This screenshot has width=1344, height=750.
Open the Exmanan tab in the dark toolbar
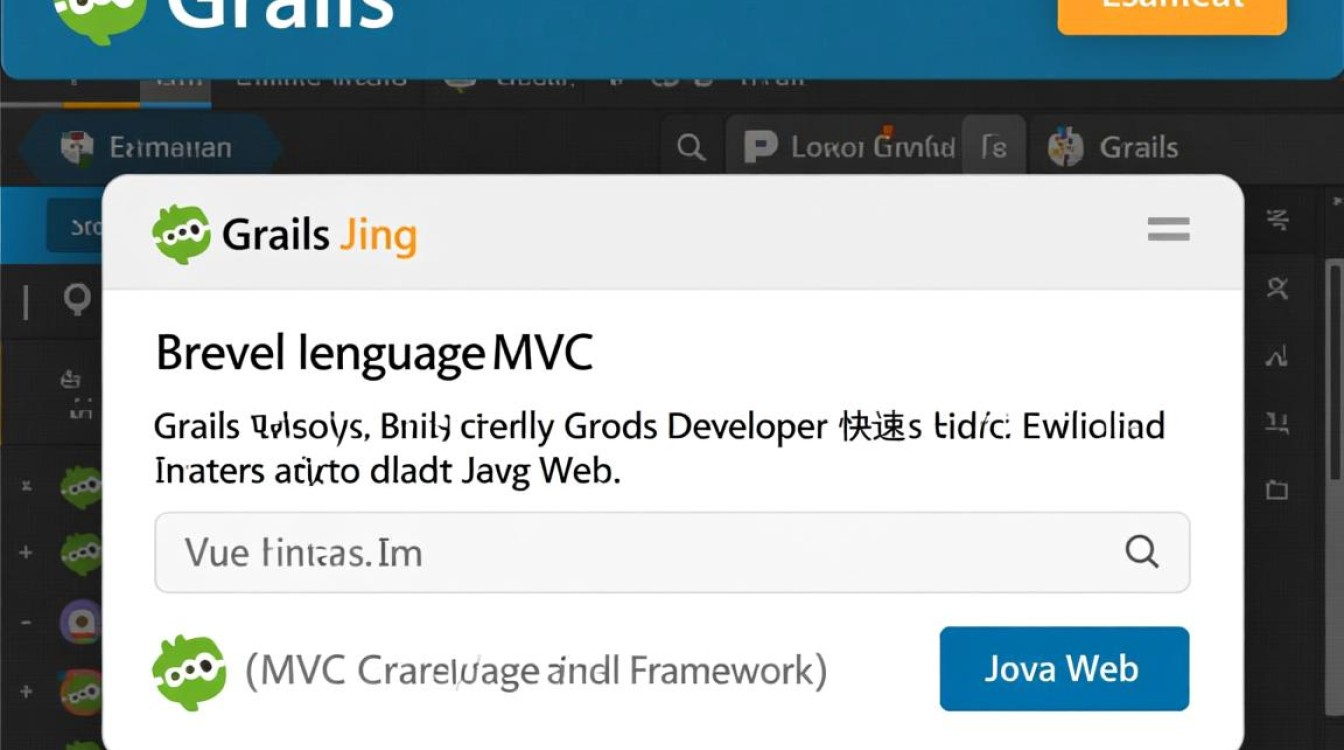(150, 148)
